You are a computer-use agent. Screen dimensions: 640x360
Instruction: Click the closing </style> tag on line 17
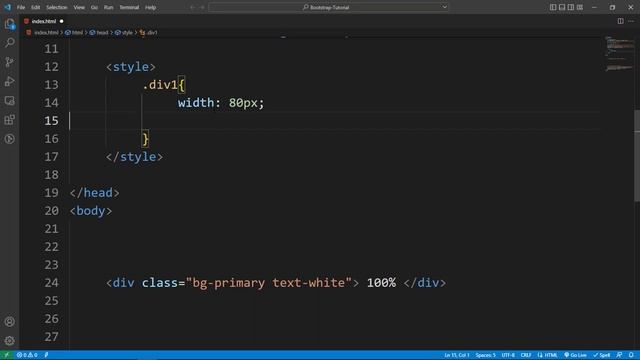(134, 157)
